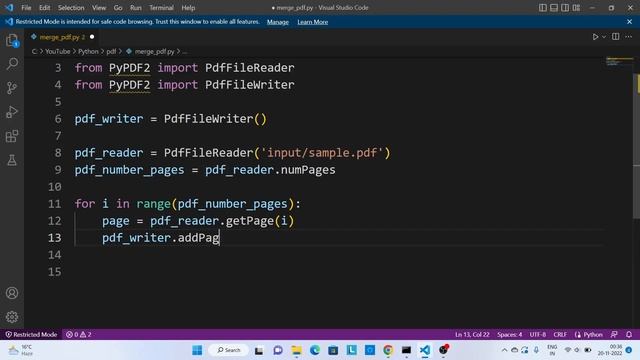Dismiss the Restricted Mode banner
640x360 pixels.
[x=629, y=22]
